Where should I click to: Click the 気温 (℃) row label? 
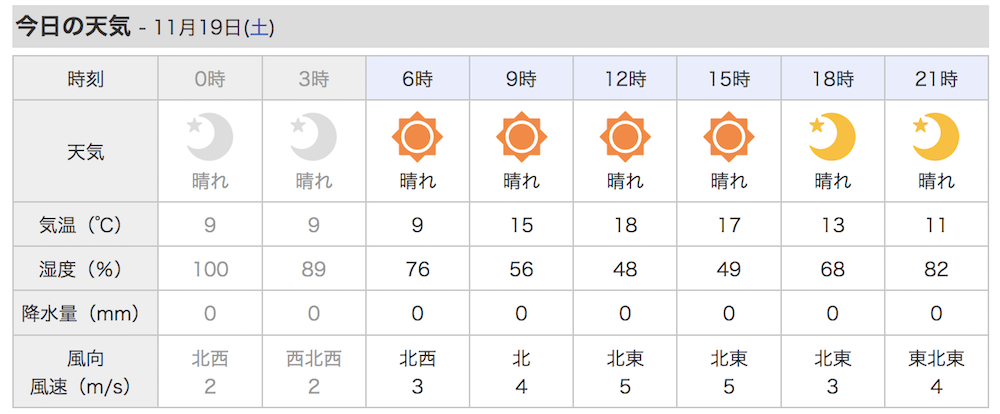click(x=85, y=226)
